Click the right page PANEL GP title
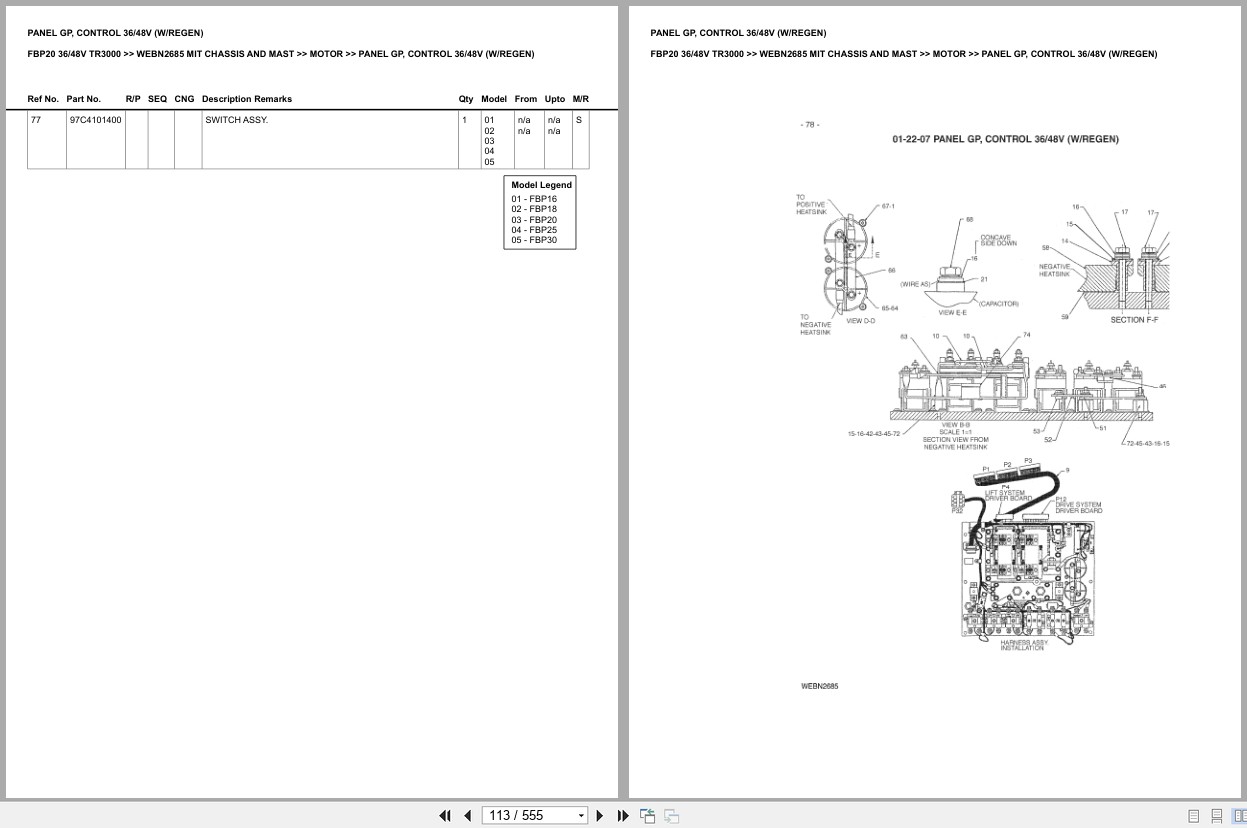Viewport: 1247px width, 828px height. click(738, 33)
